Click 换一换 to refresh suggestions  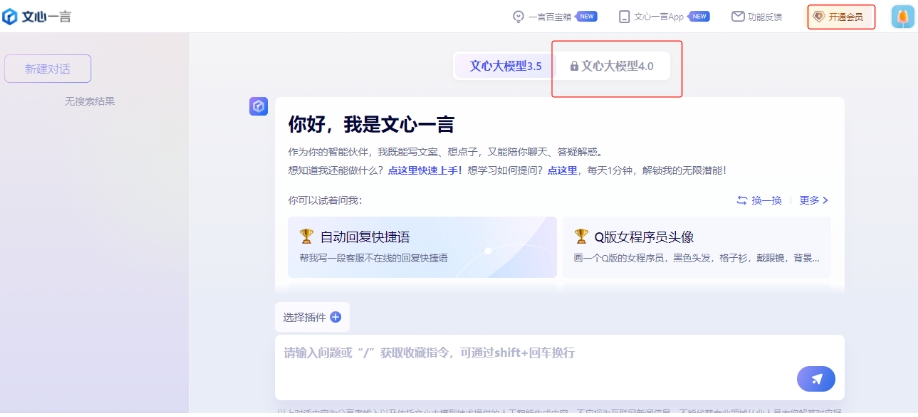(759, 200)
